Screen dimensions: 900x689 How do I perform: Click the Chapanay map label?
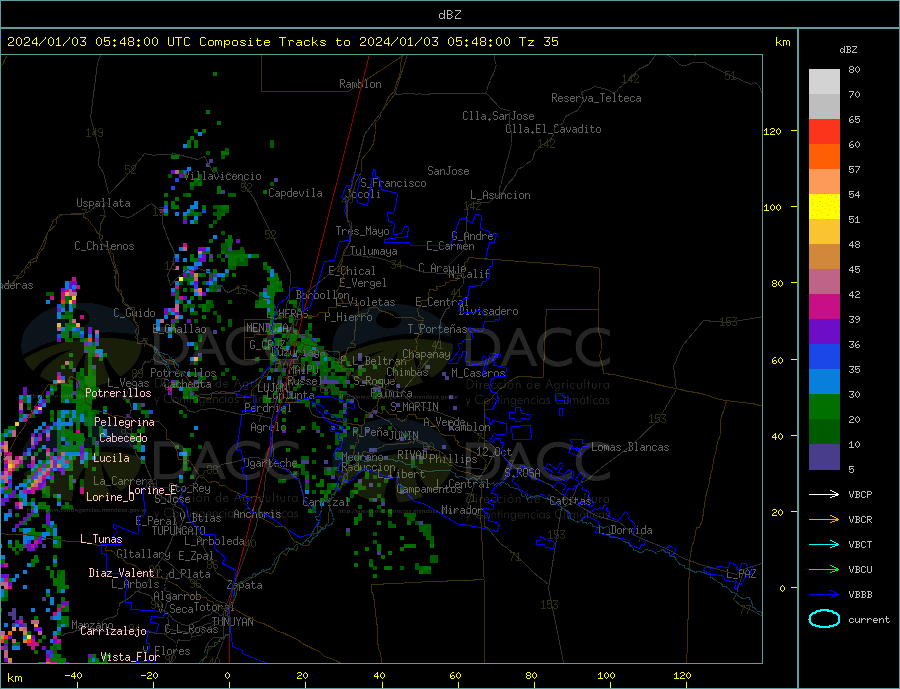[x=426, y=354]
